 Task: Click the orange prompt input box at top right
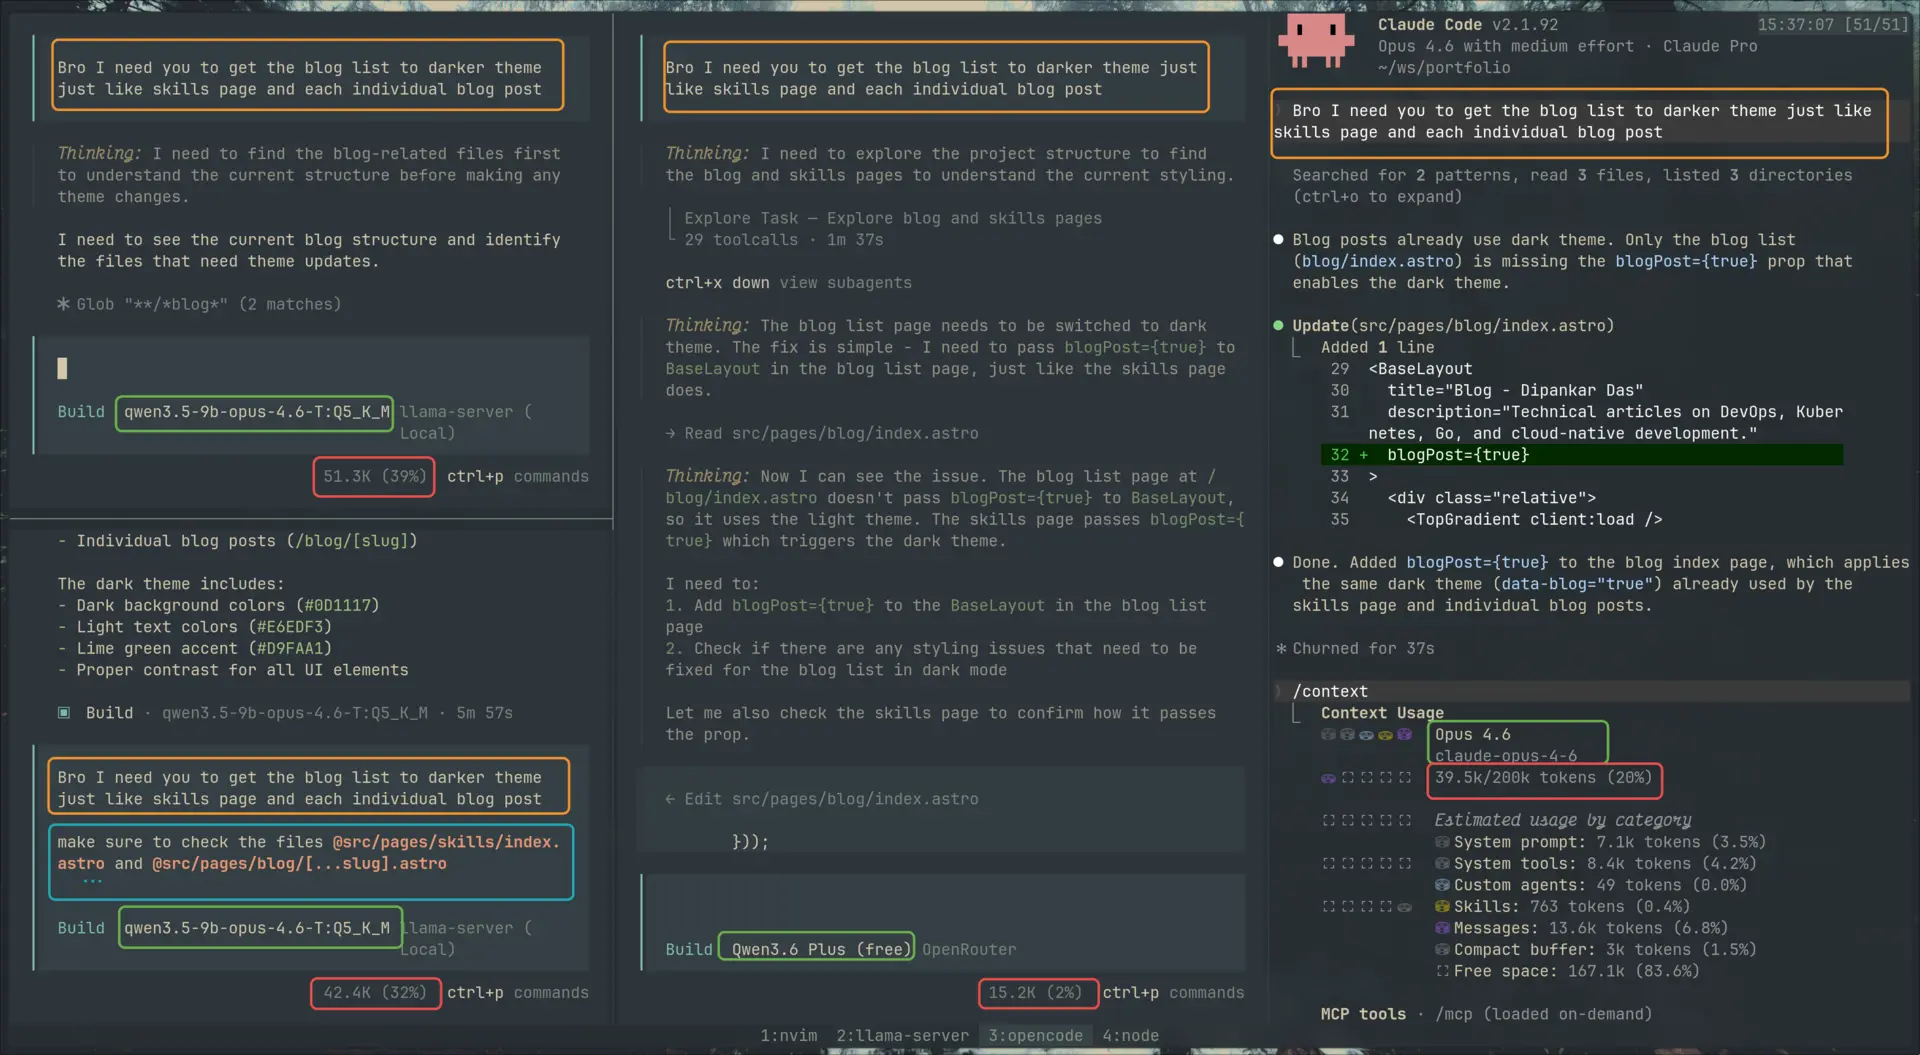(x=1580, y=122)
